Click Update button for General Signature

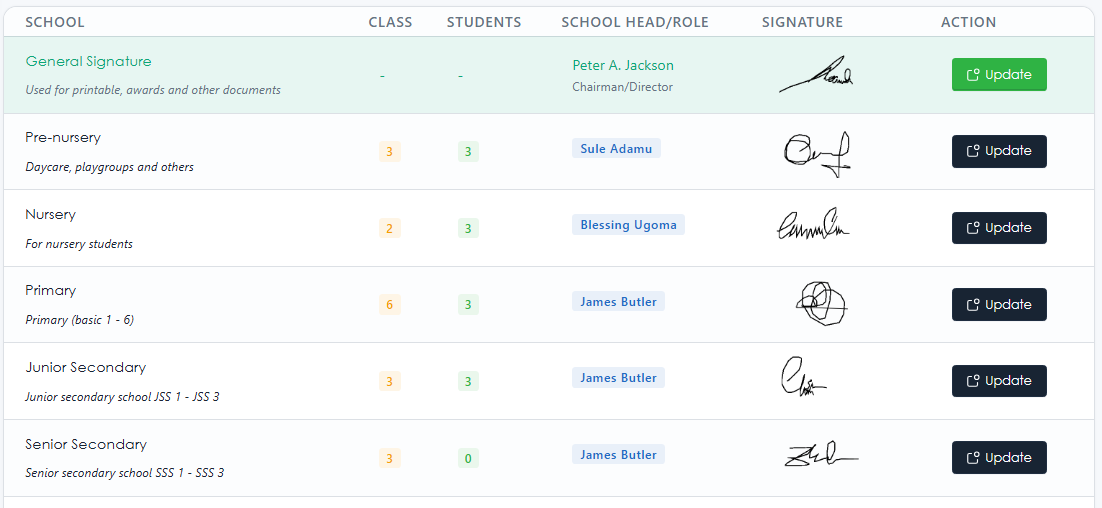pos(998,75)
